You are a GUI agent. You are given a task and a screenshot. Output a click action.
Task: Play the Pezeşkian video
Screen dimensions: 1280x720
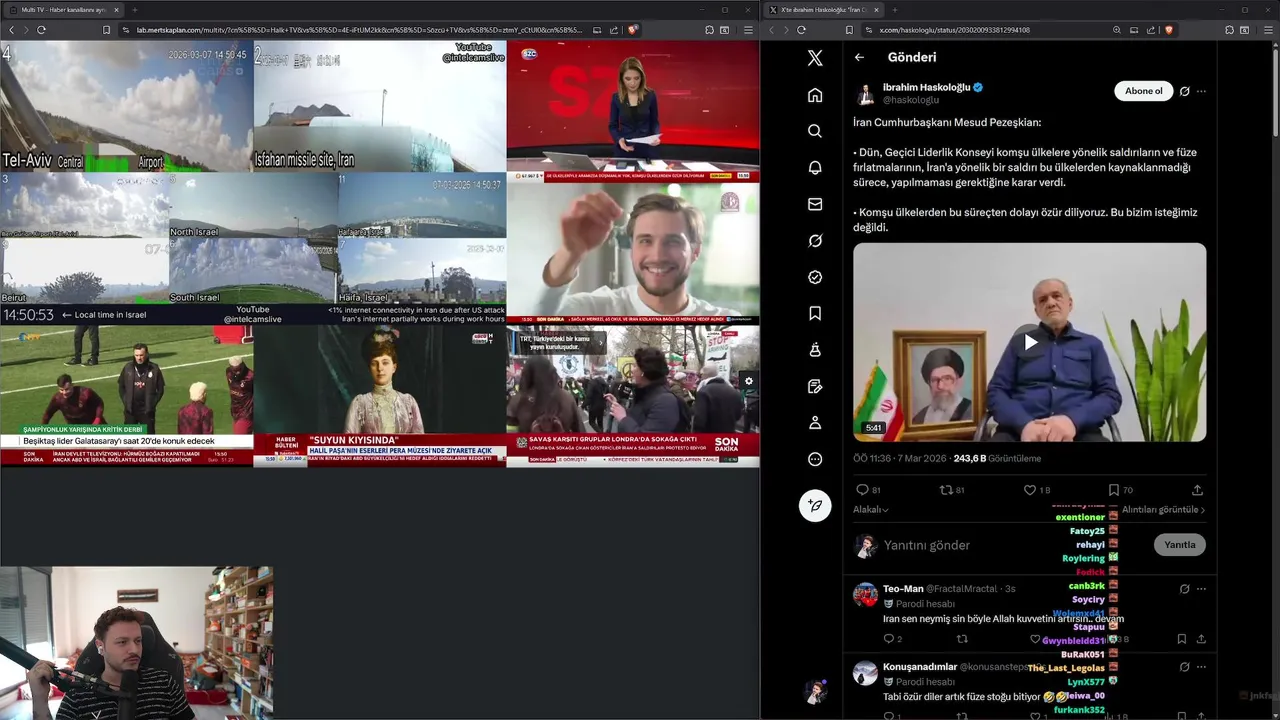1030,342
